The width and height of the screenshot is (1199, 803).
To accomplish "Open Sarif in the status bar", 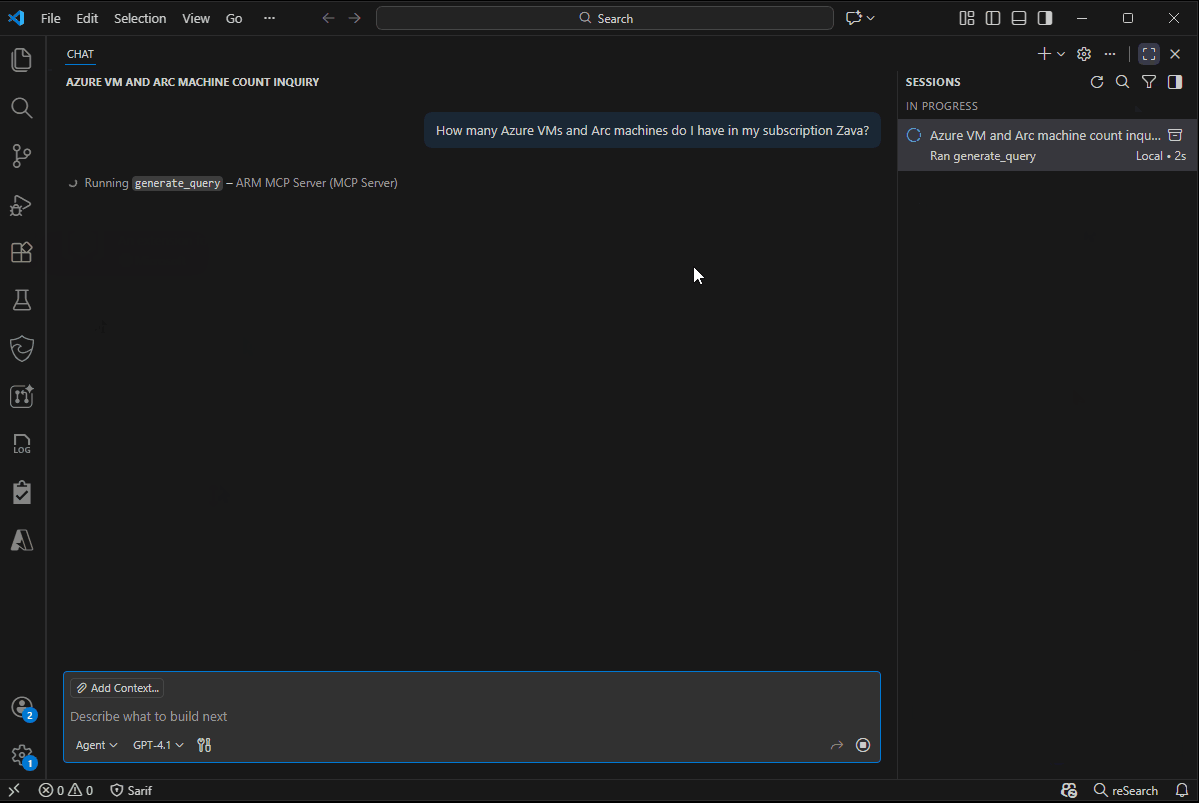I will point(131,791).
